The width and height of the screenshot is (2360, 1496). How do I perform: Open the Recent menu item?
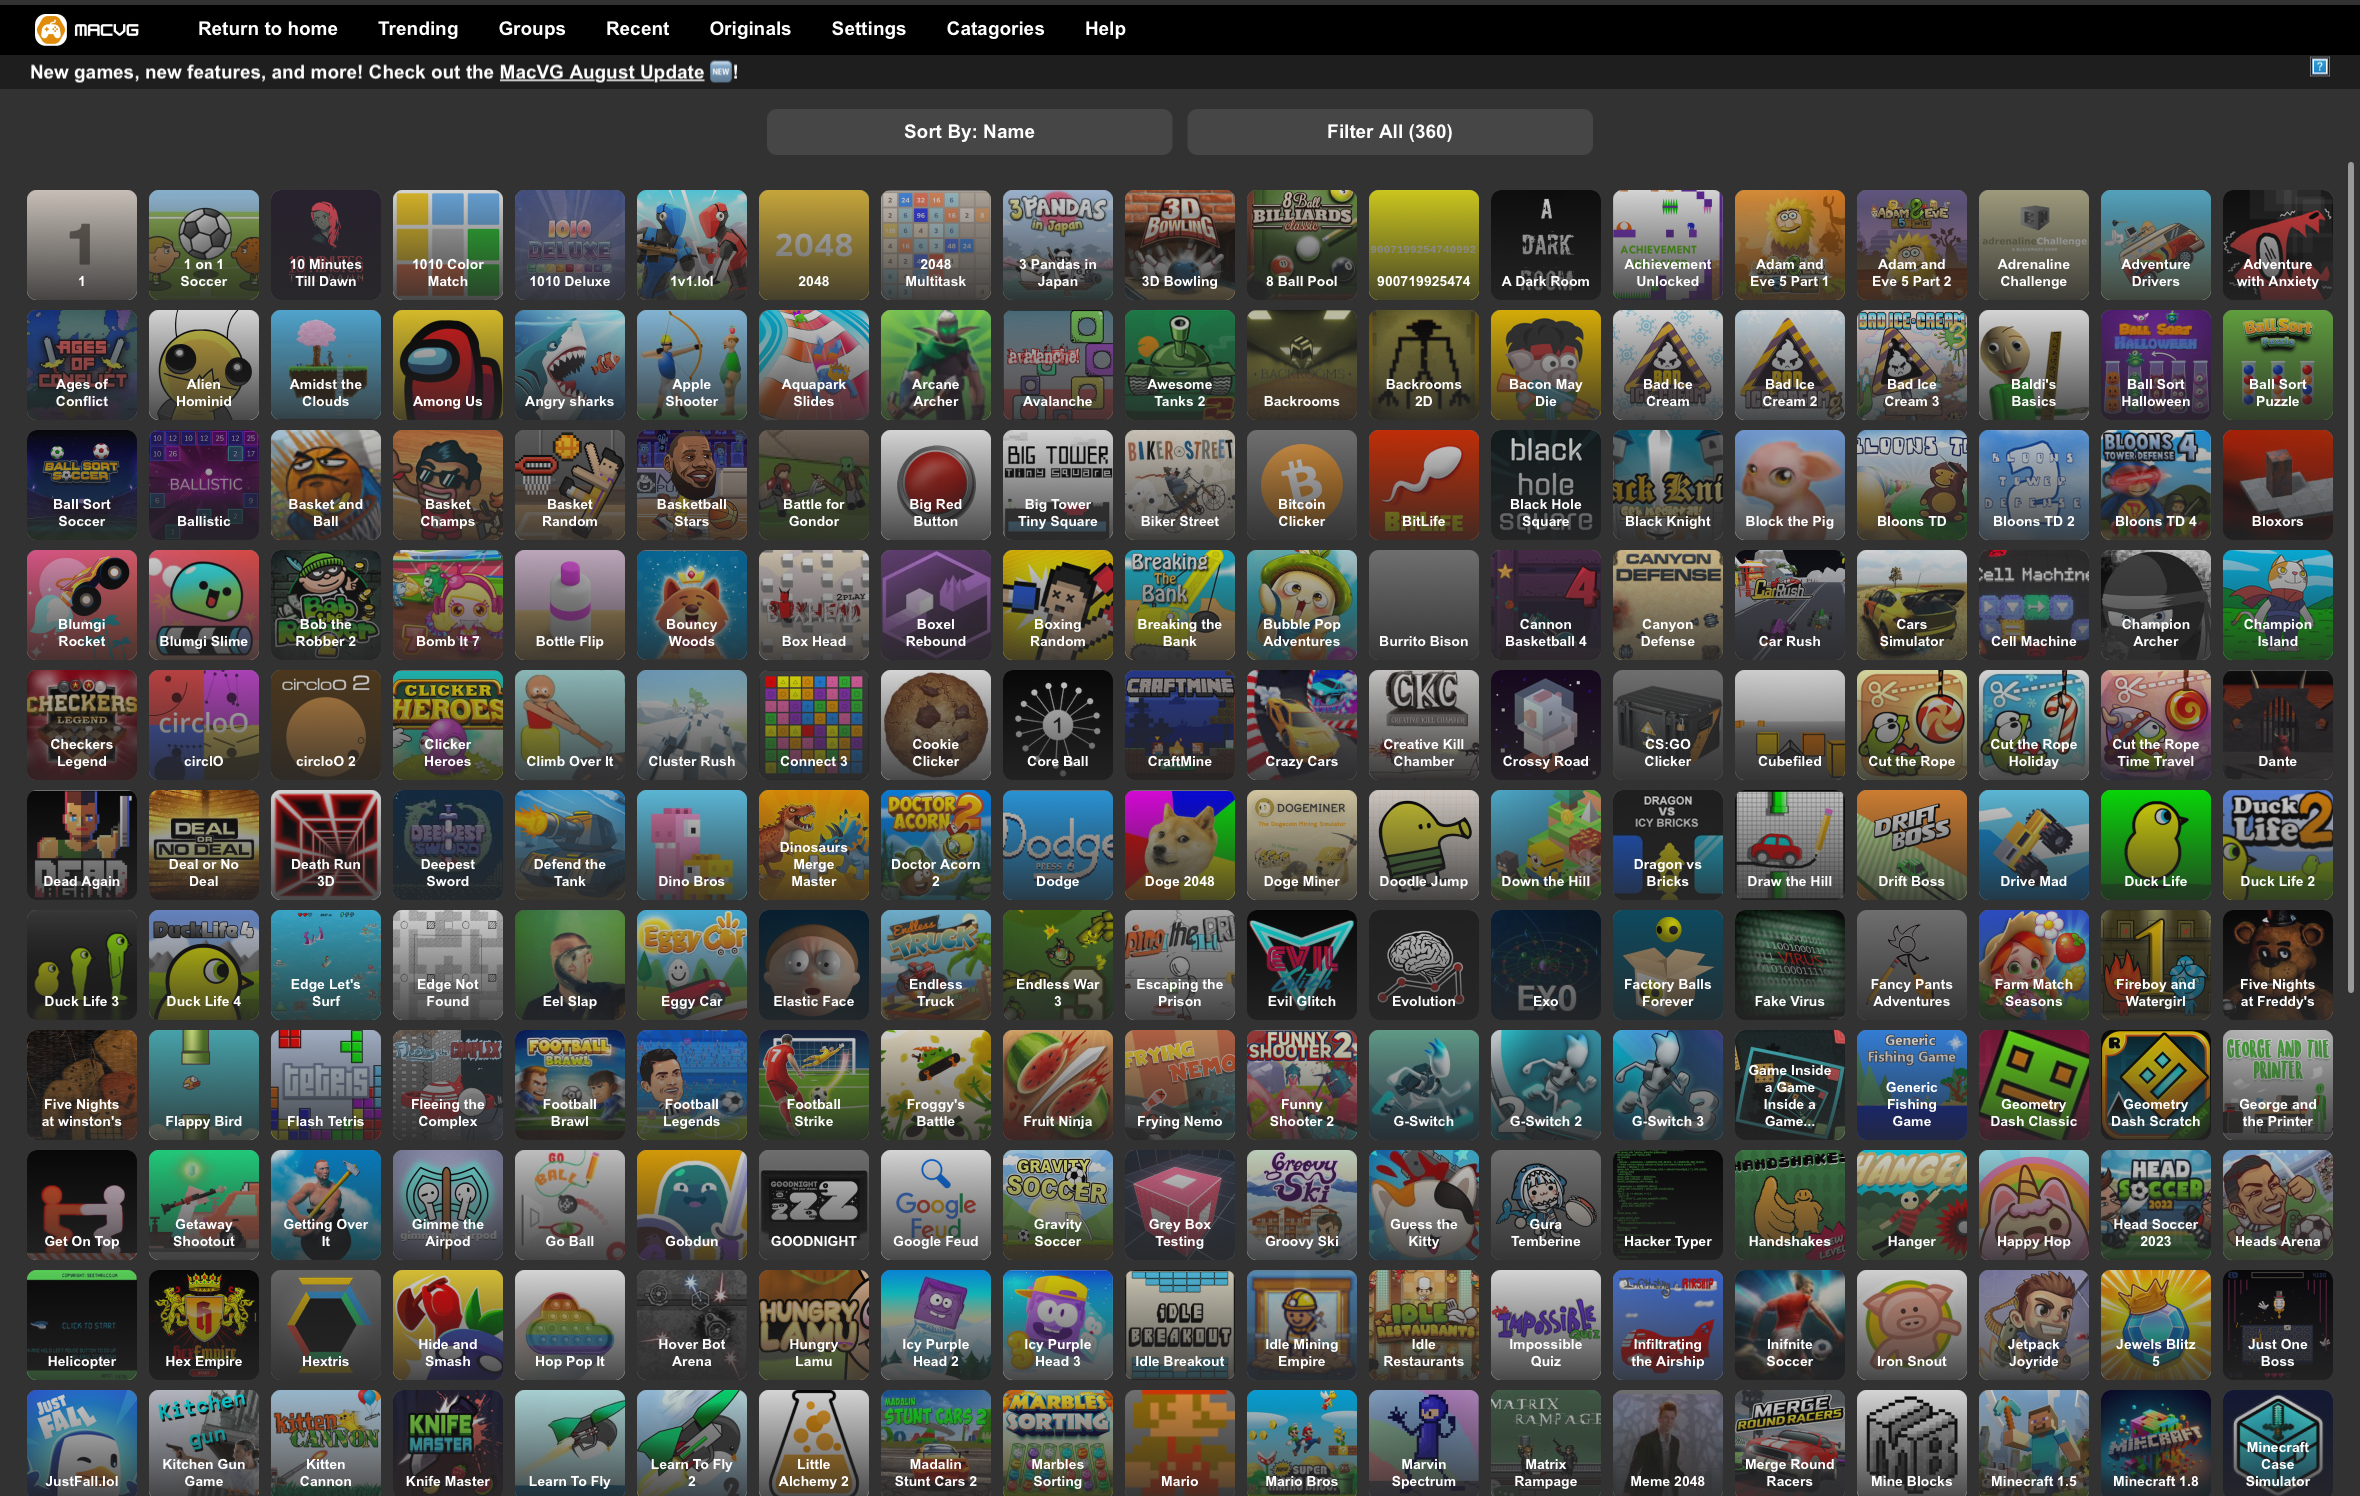pyautogui.click(x=637, y=29)
